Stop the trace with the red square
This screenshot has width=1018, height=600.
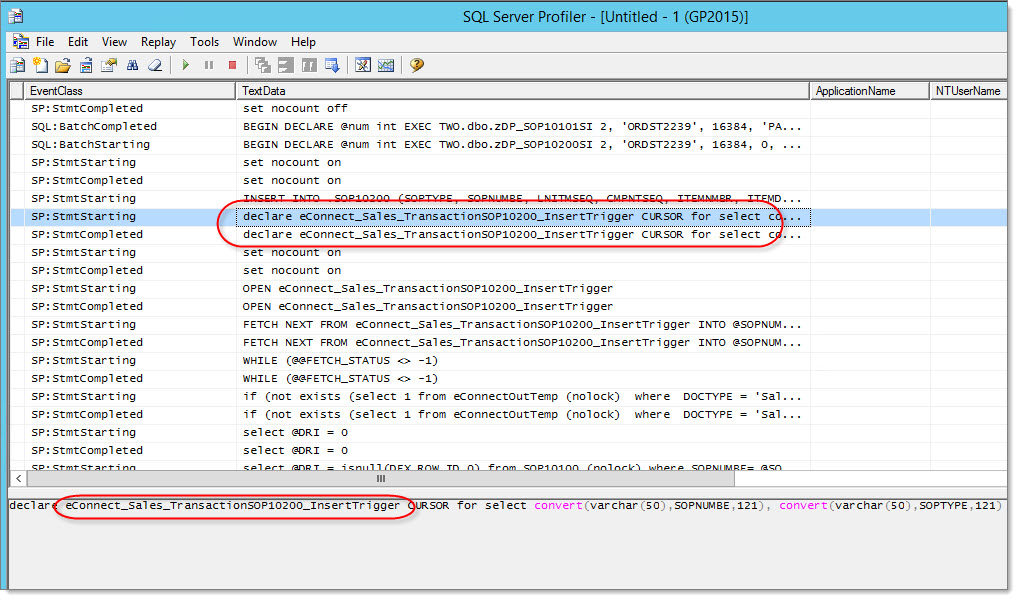(x=232, y=65)
